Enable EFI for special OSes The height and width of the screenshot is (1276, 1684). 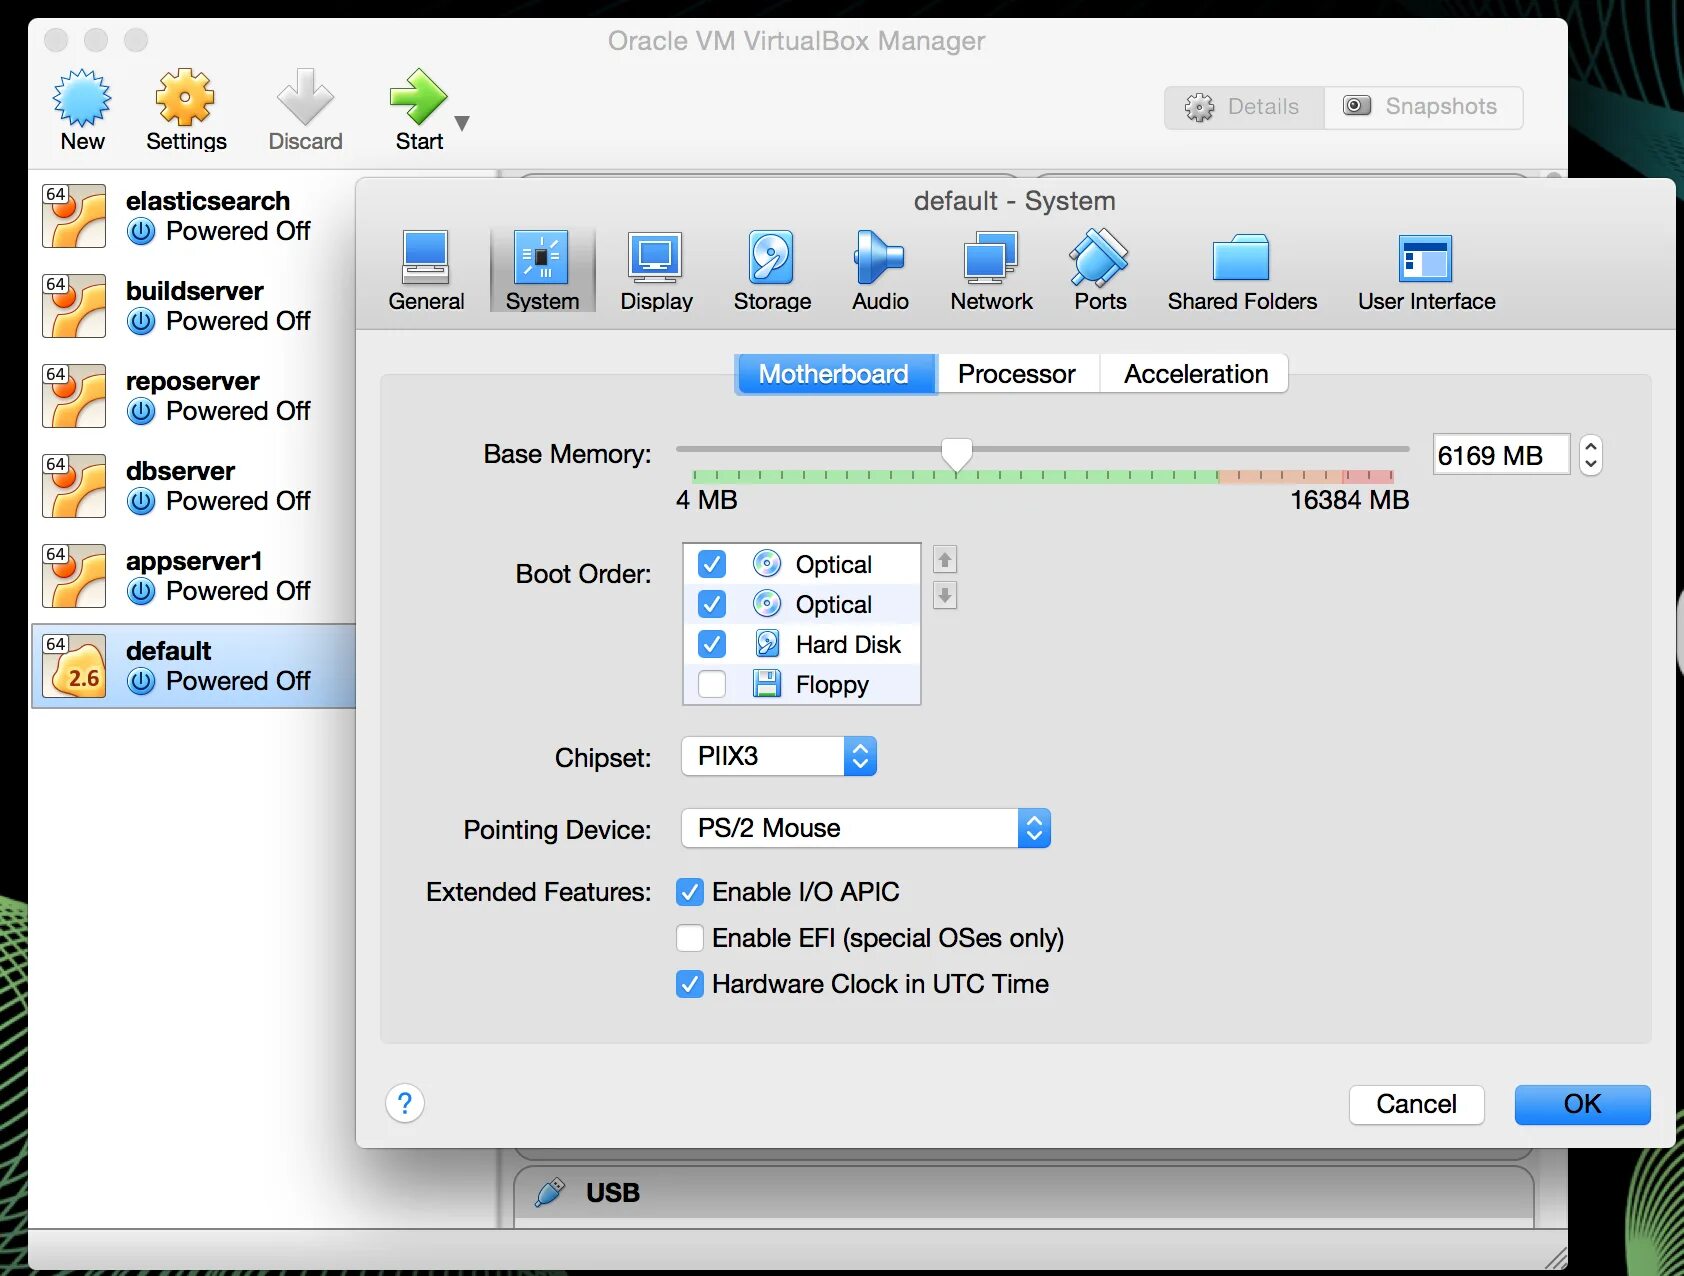(689, 938)
